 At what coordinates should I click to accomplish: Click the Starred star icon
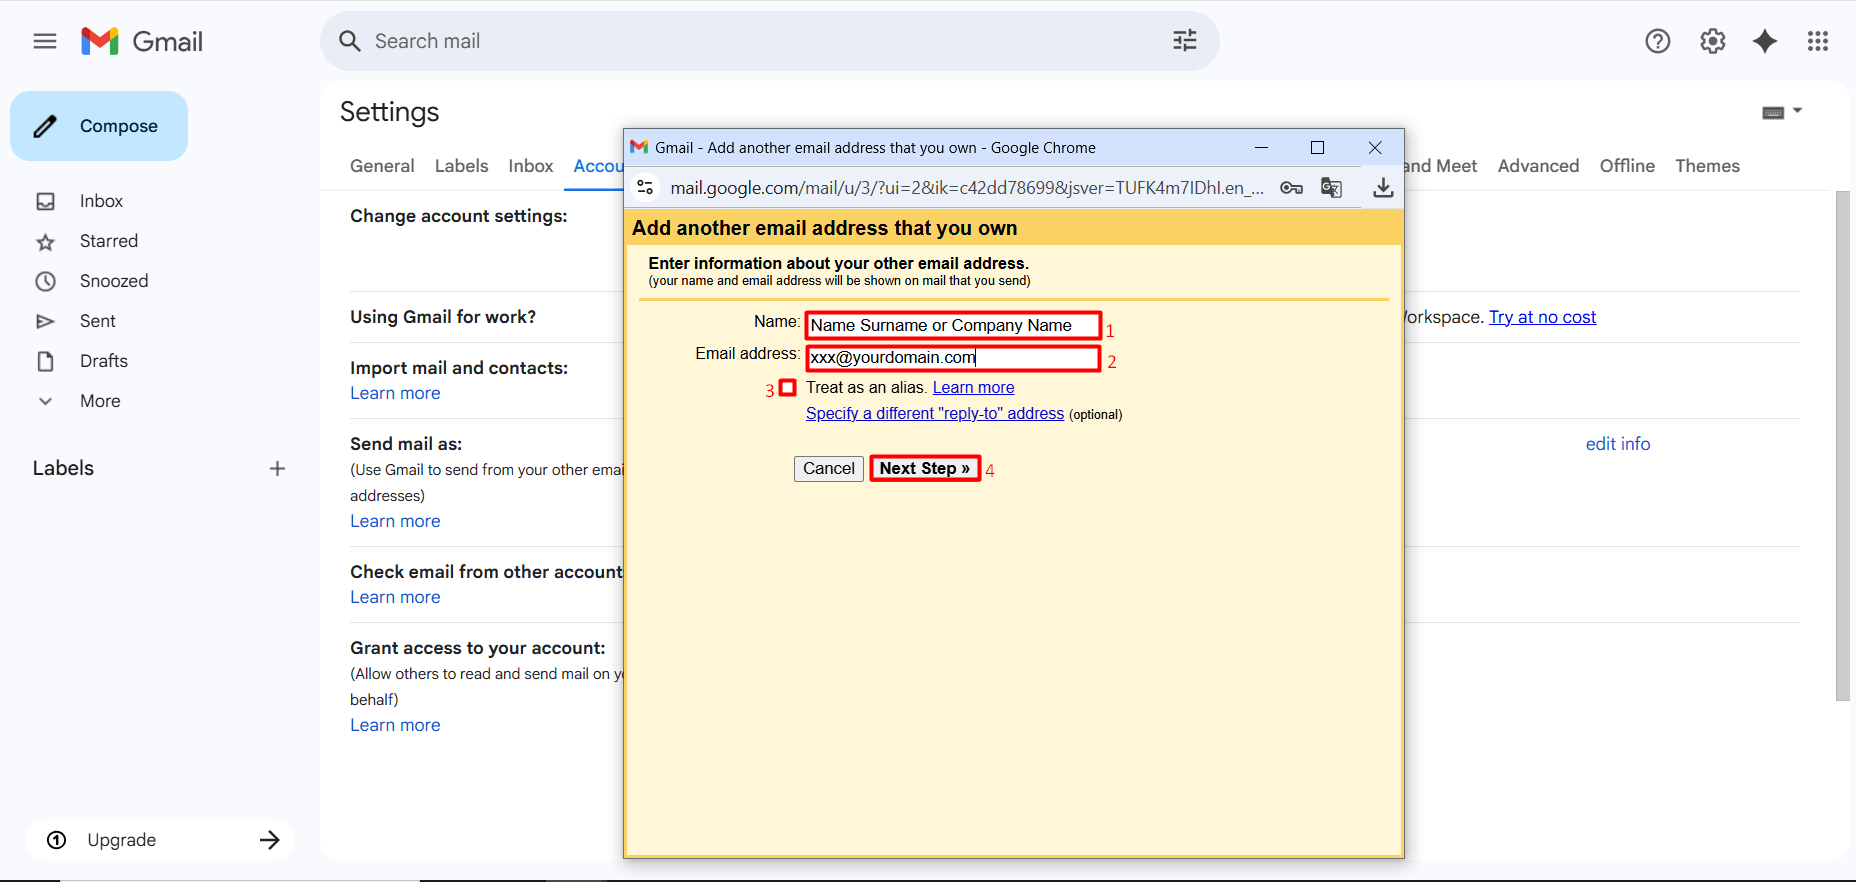(x=46, y=242)
